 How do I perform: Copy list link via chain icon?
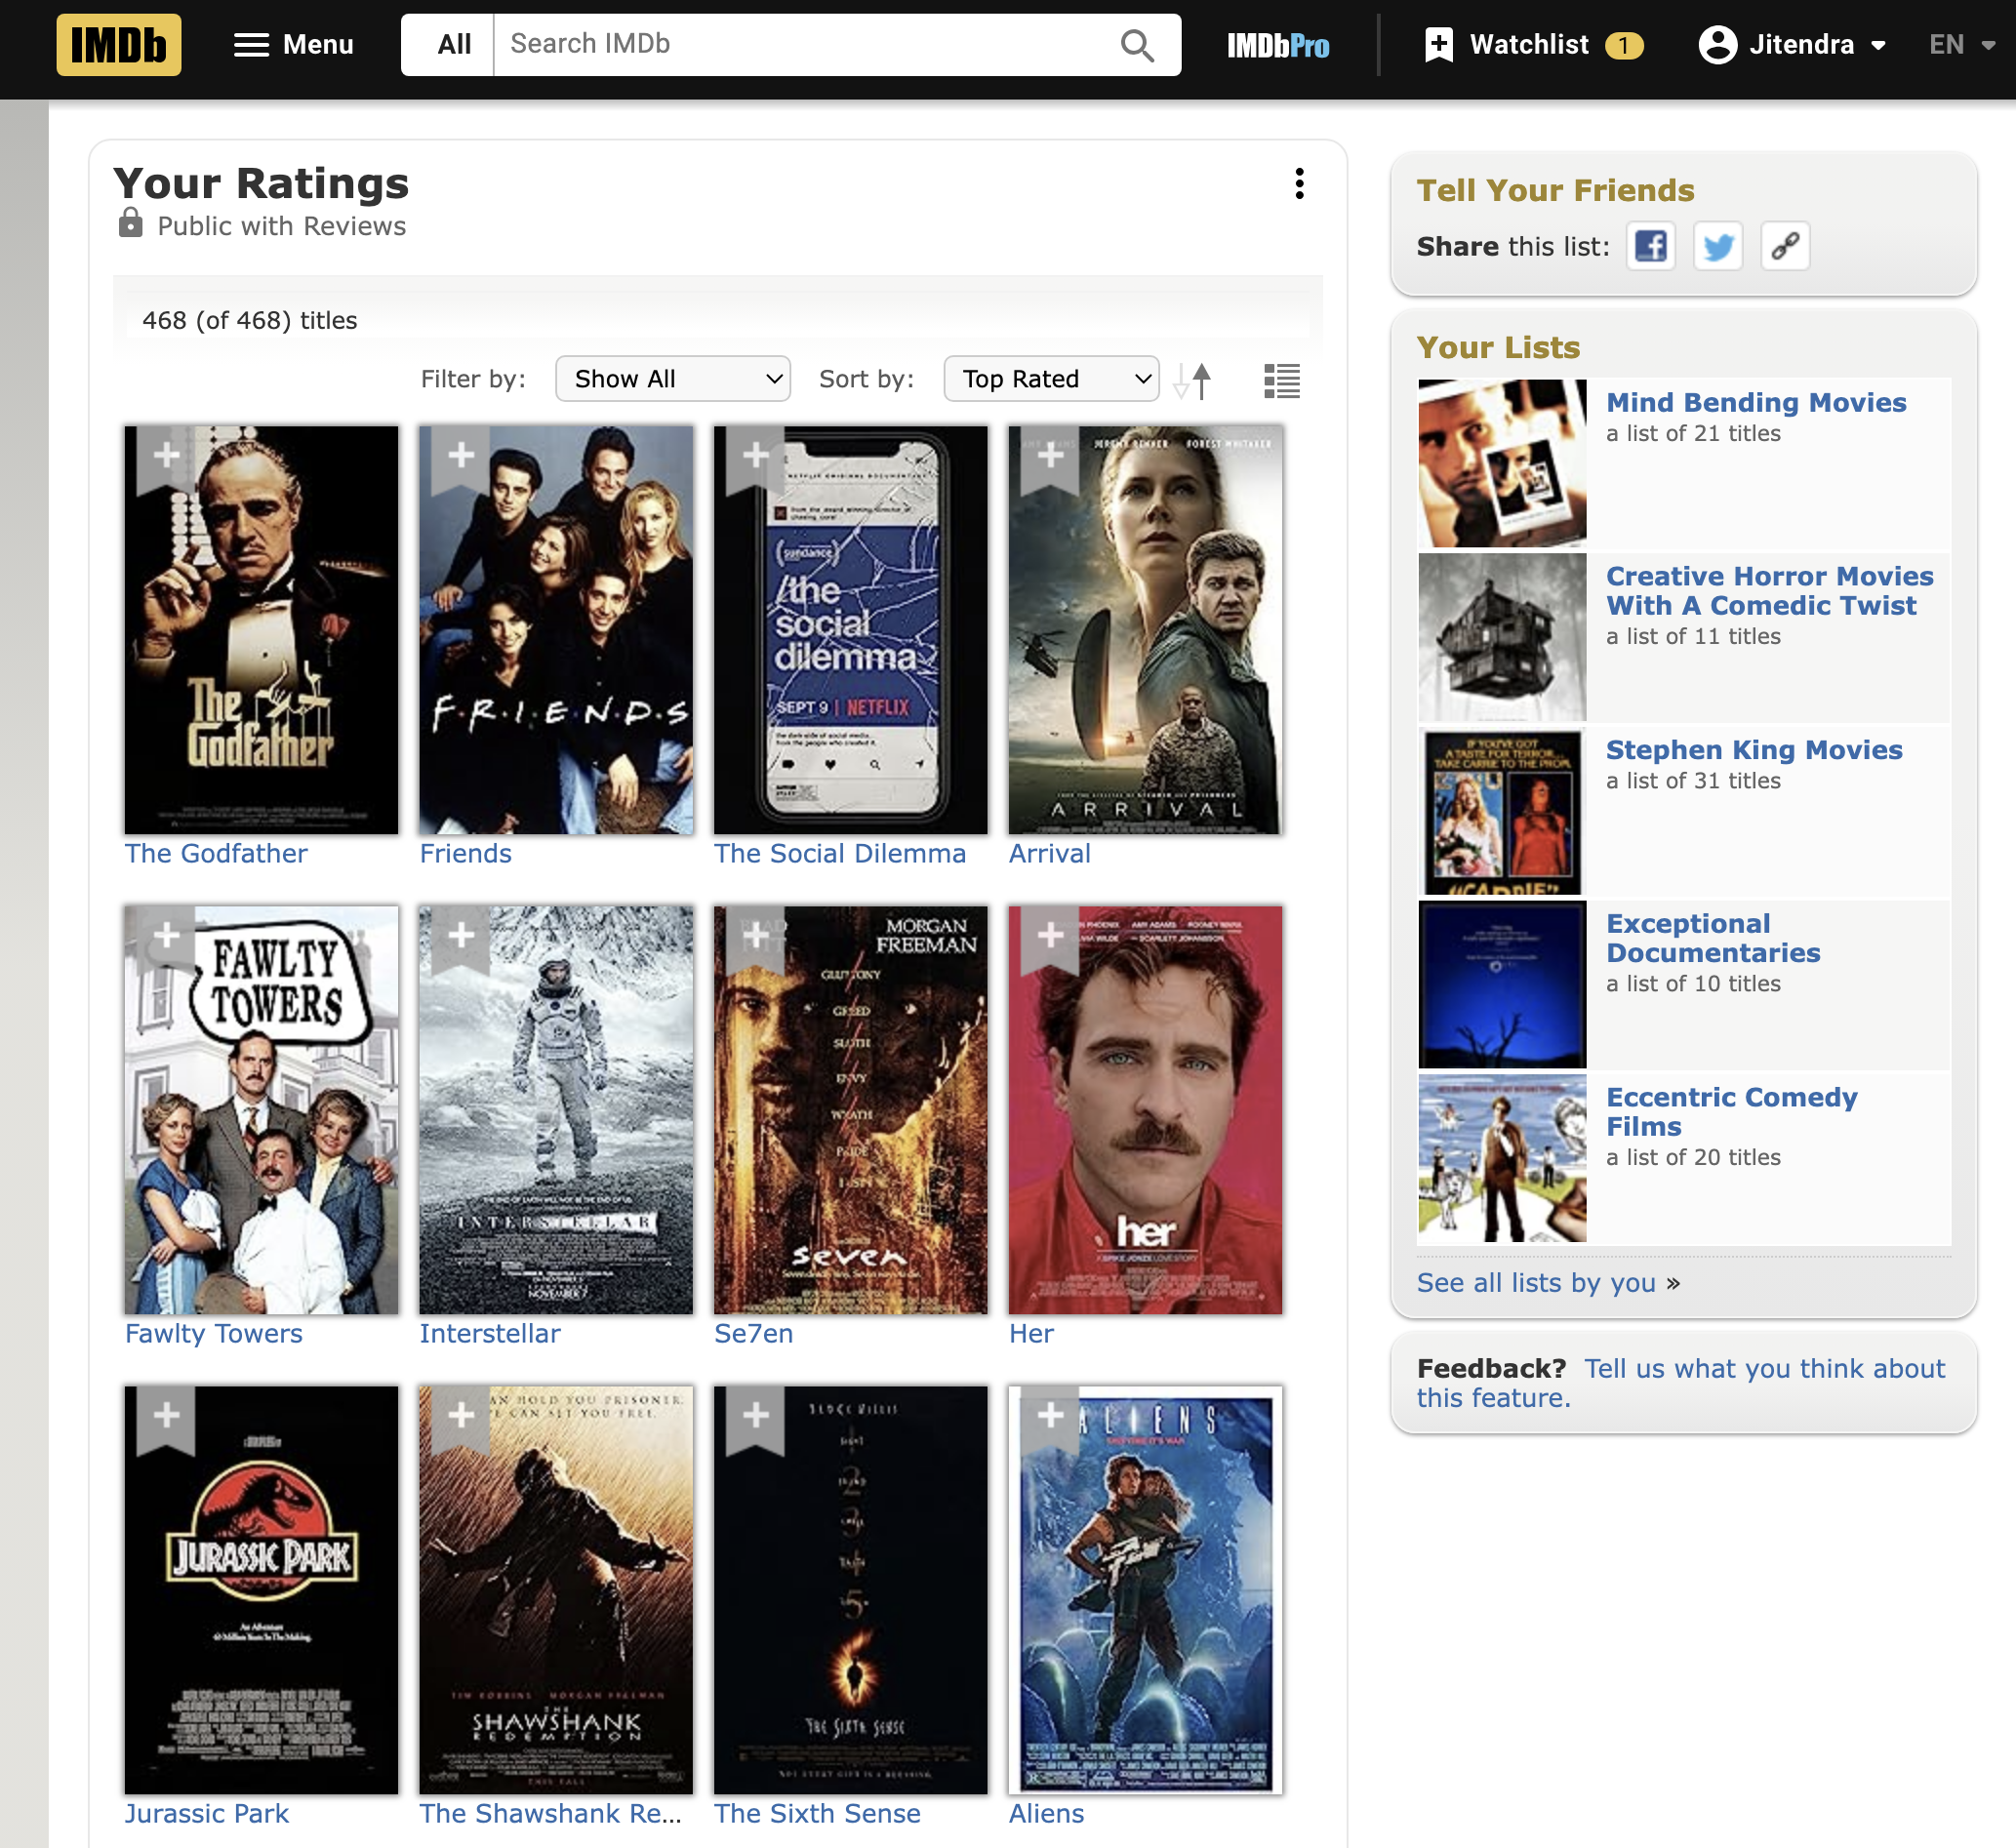click(1785, 246)
